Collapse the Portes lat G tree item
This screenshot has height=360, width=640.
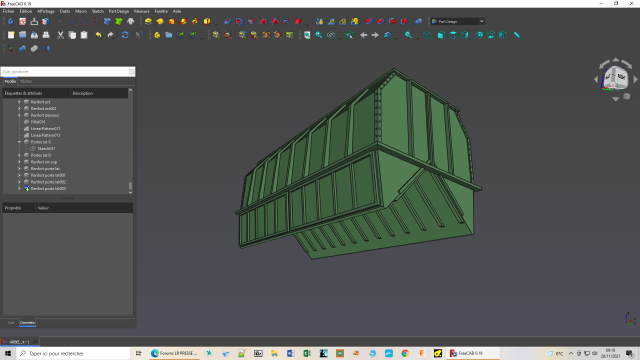point(19,142)
